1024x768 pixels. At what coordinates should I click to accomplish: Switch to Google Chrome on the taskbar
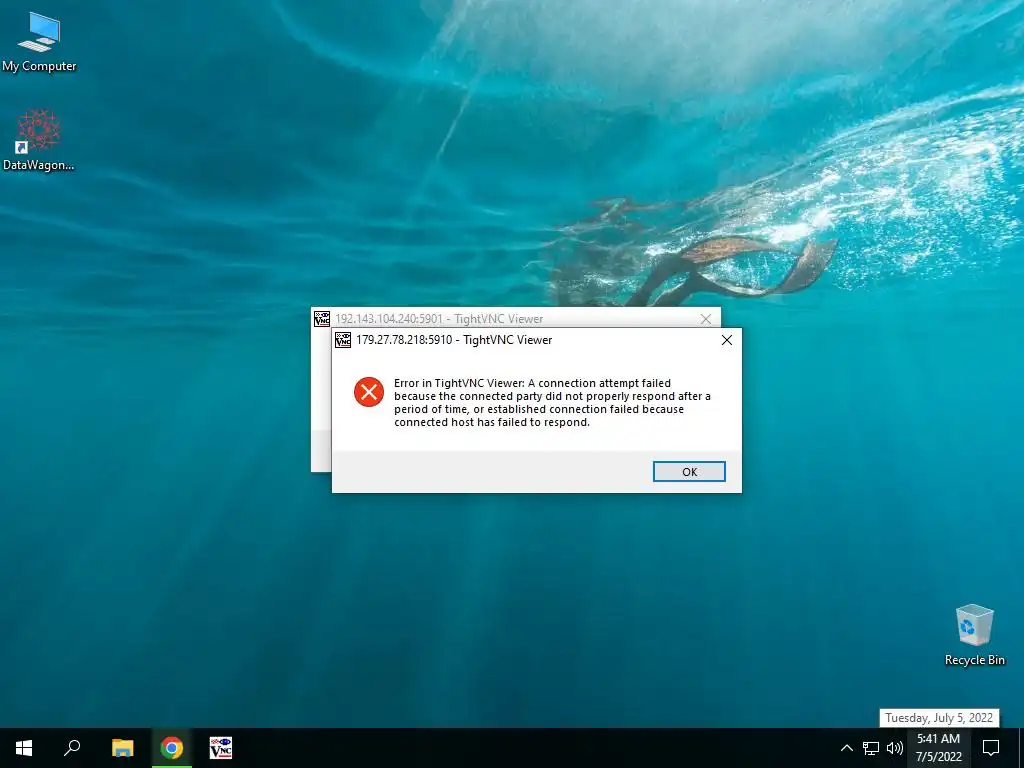(172, 748)
